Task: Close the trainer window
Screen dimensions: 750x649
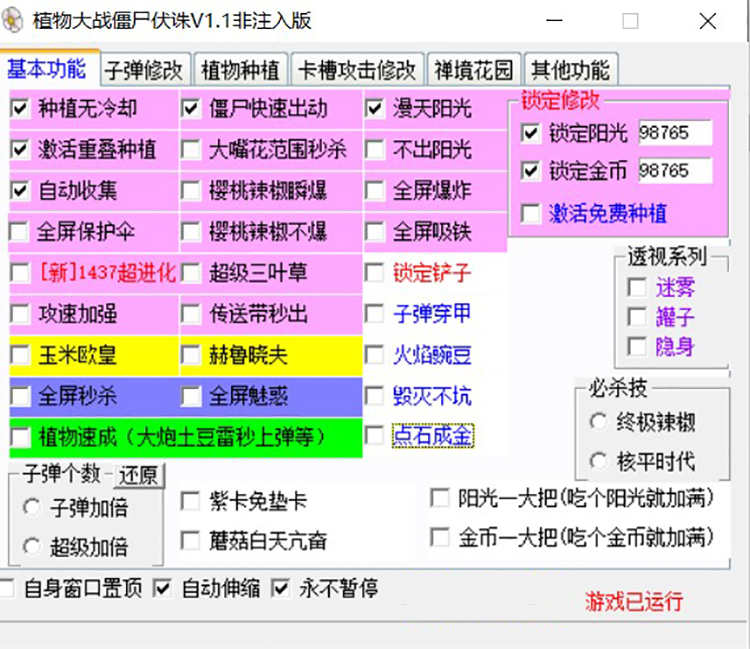Action: (707, 21)
